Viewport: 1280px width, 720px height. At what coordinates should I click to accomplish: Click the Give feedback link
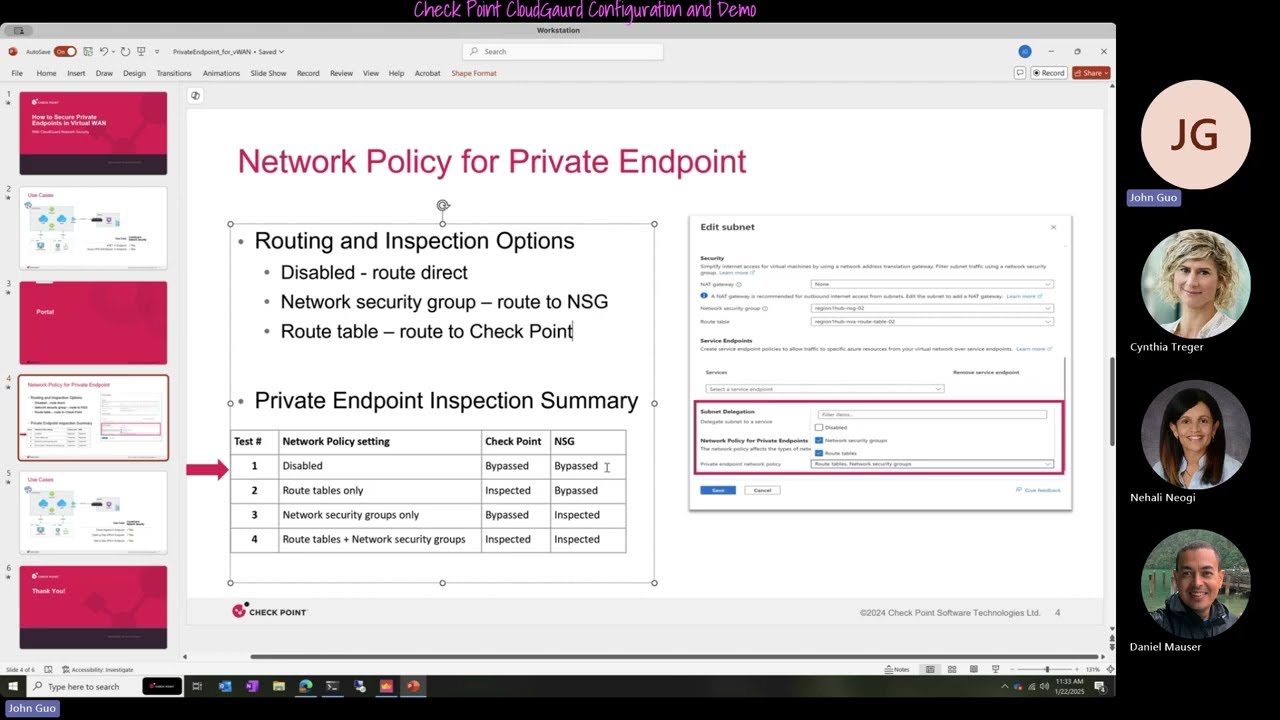point(1039,490)
